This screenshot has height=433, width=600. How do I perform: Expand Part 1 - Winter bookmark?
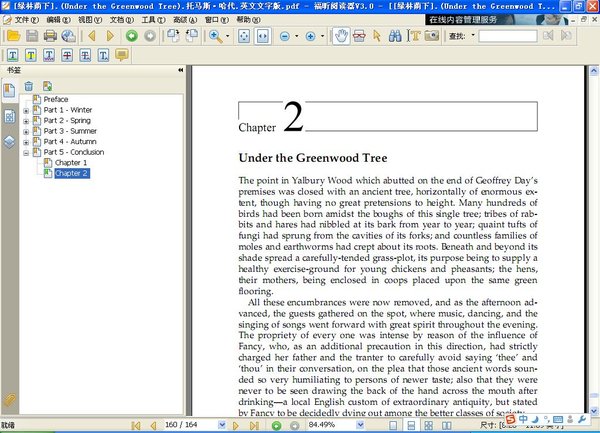coord(26,111)
